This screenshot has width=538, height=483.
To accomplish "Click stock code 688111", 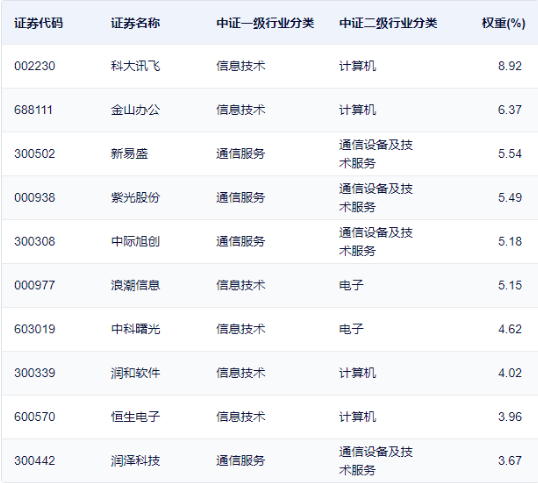I will pyautogui.click(x=33, y=110).
